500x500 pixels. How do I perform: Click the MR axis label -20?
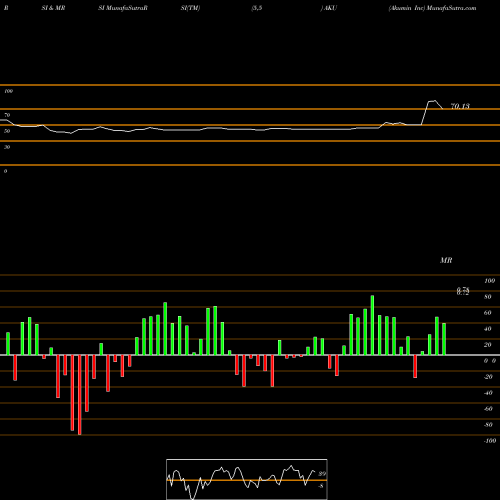[x=488, y=377]
